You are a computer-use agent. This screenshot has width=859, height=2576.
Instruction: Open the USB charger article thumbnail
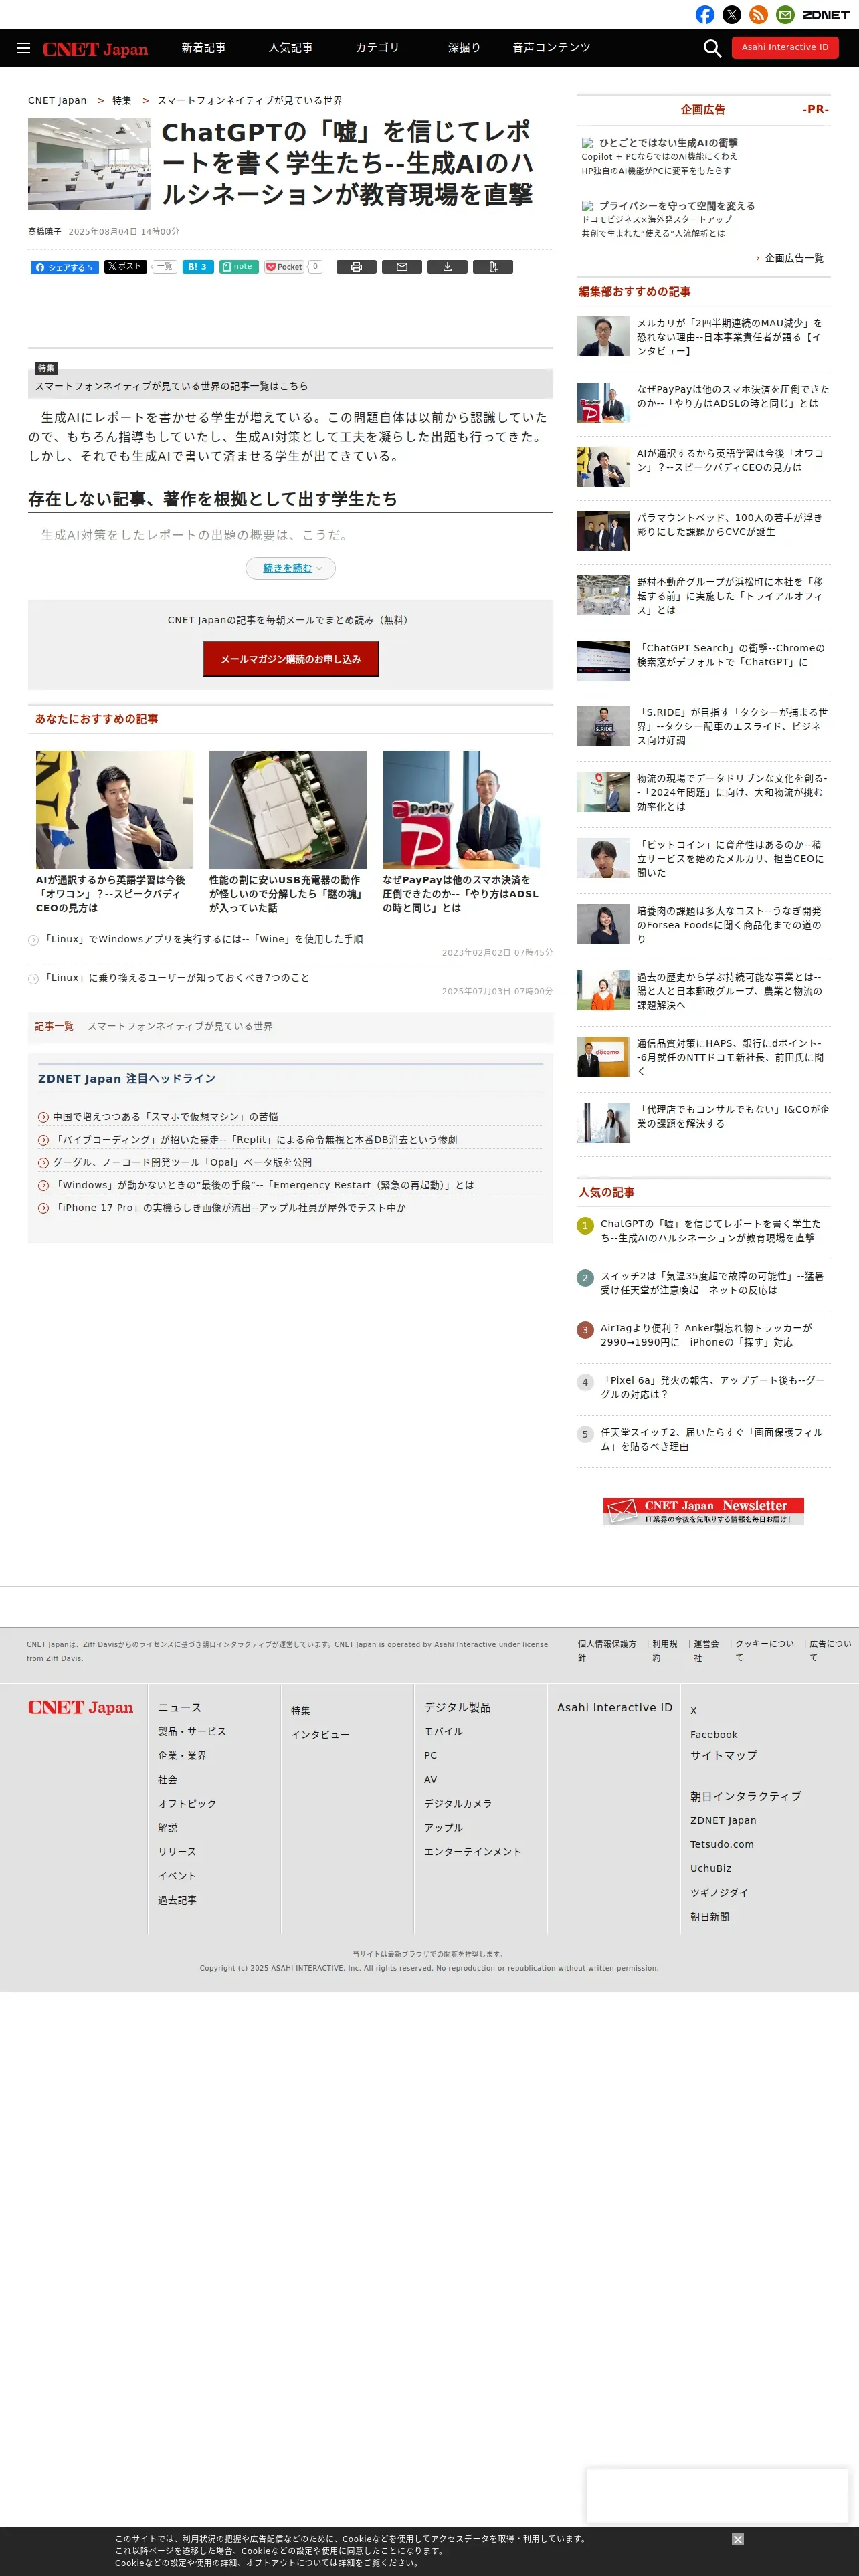[x=288, y=810]
